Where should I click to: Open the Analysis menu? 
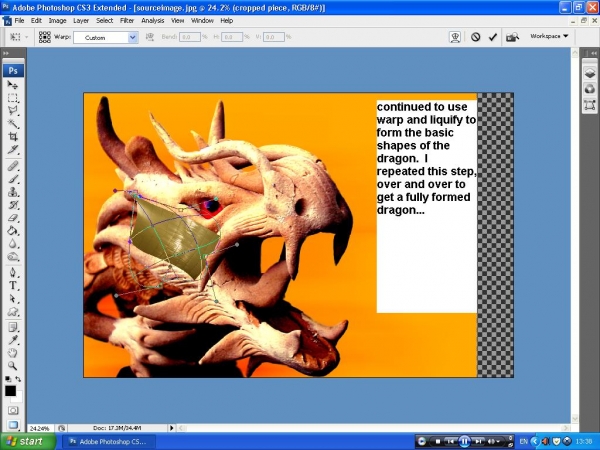pos(152,21)
